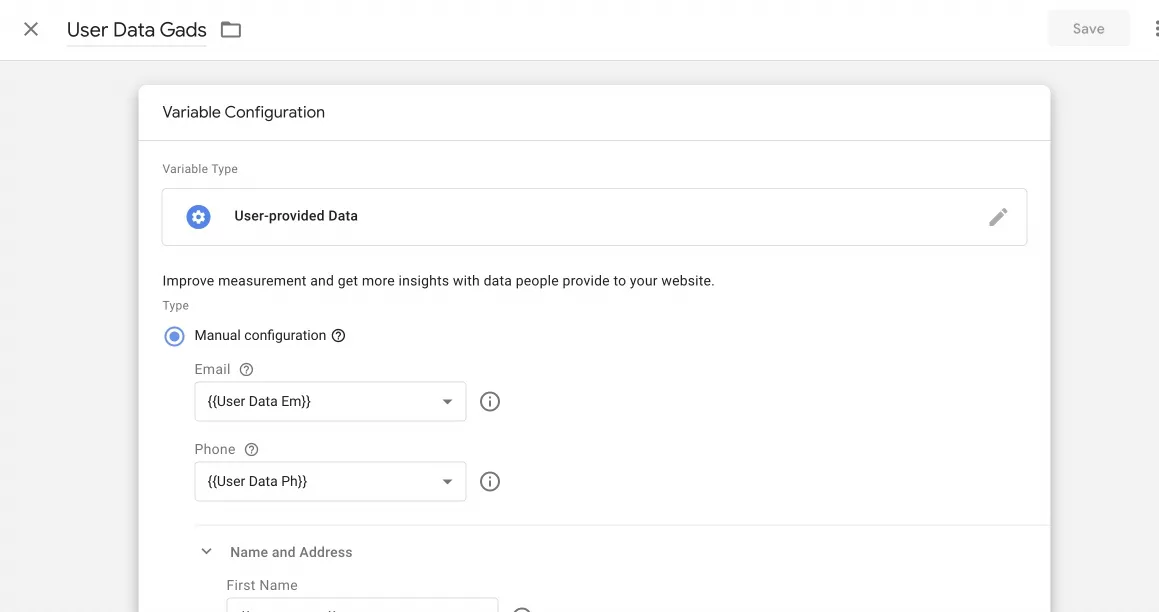Screen dimensions: 1159x612
Task: Click the folder icon next to User Data Gads
Action: coord(231,30)
